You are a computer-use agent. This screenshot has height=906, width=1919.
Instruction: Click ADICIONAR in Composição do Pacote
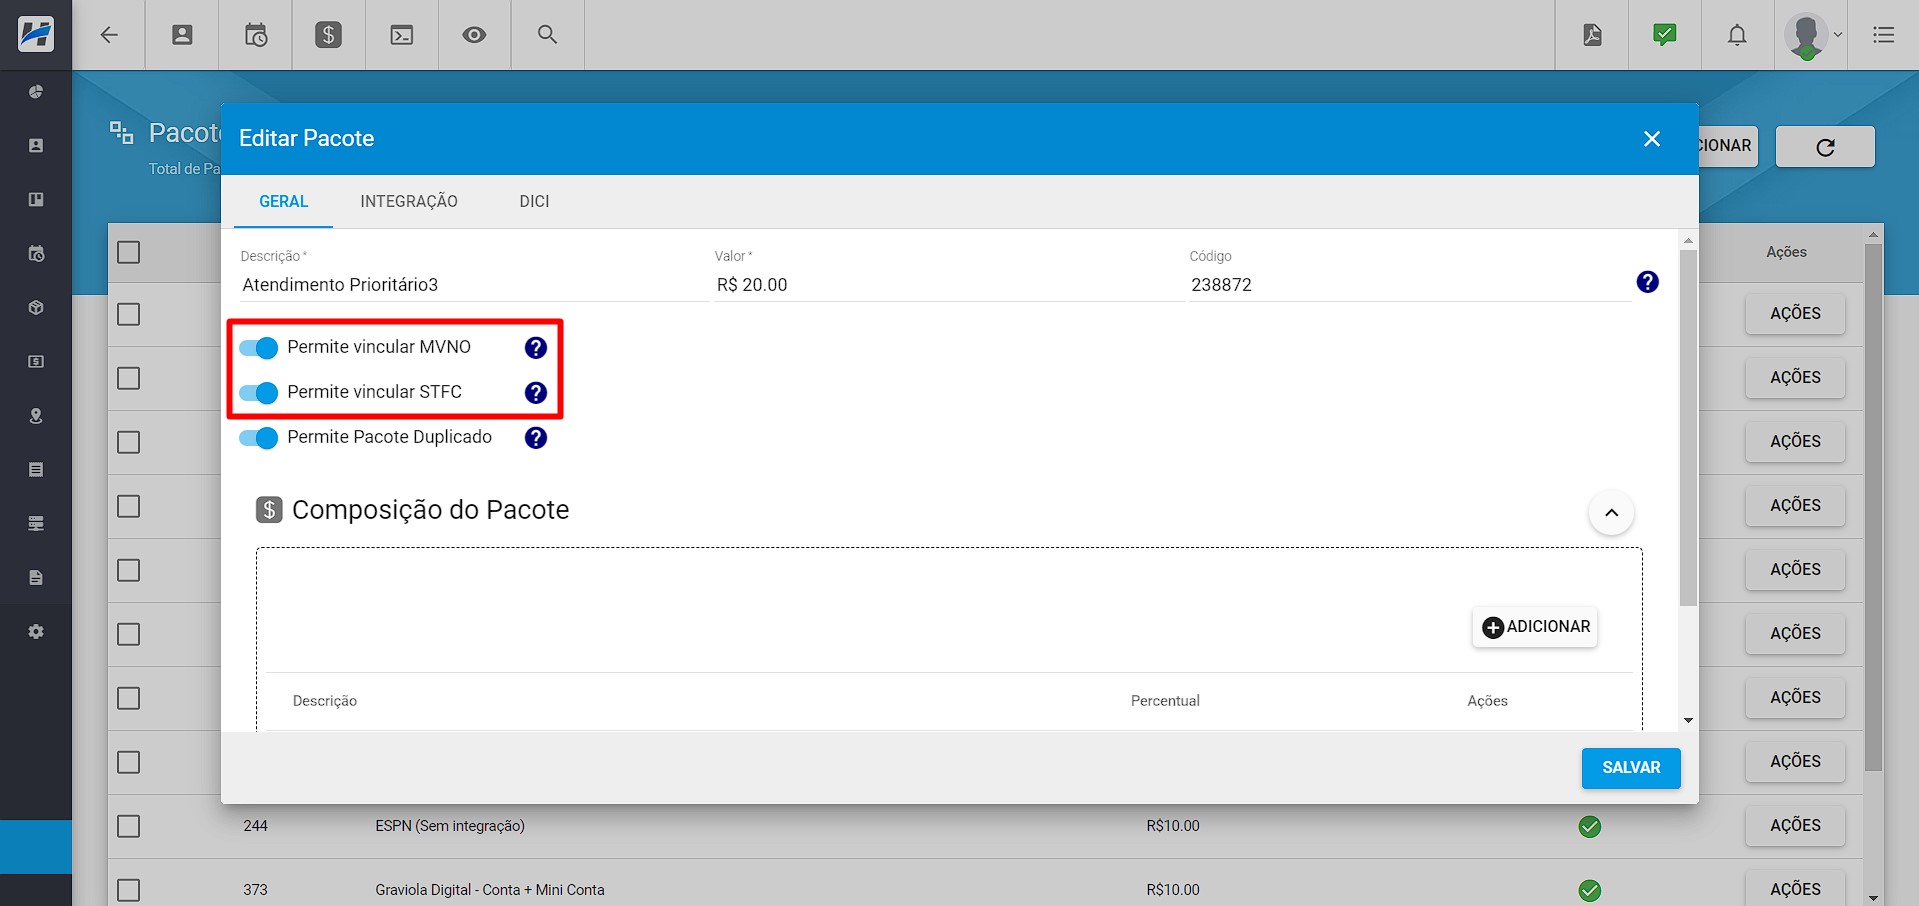point(1535,627)
